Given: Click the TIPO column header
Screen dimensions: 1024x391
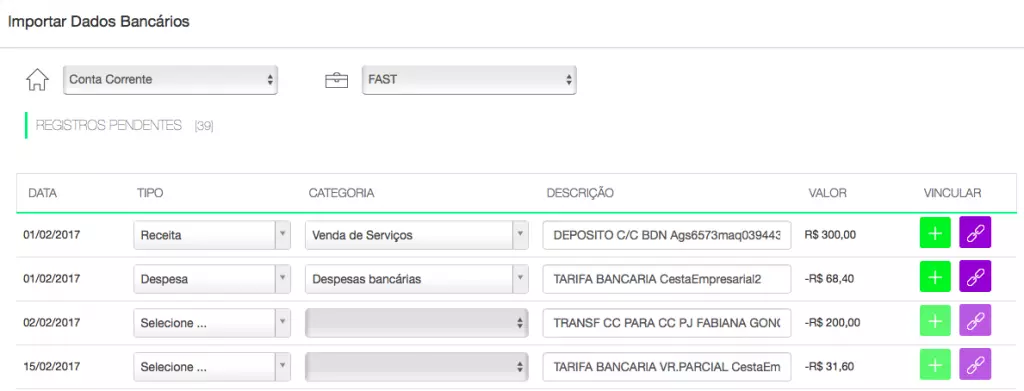Looking at the screenshot, I should click(150, 193).
